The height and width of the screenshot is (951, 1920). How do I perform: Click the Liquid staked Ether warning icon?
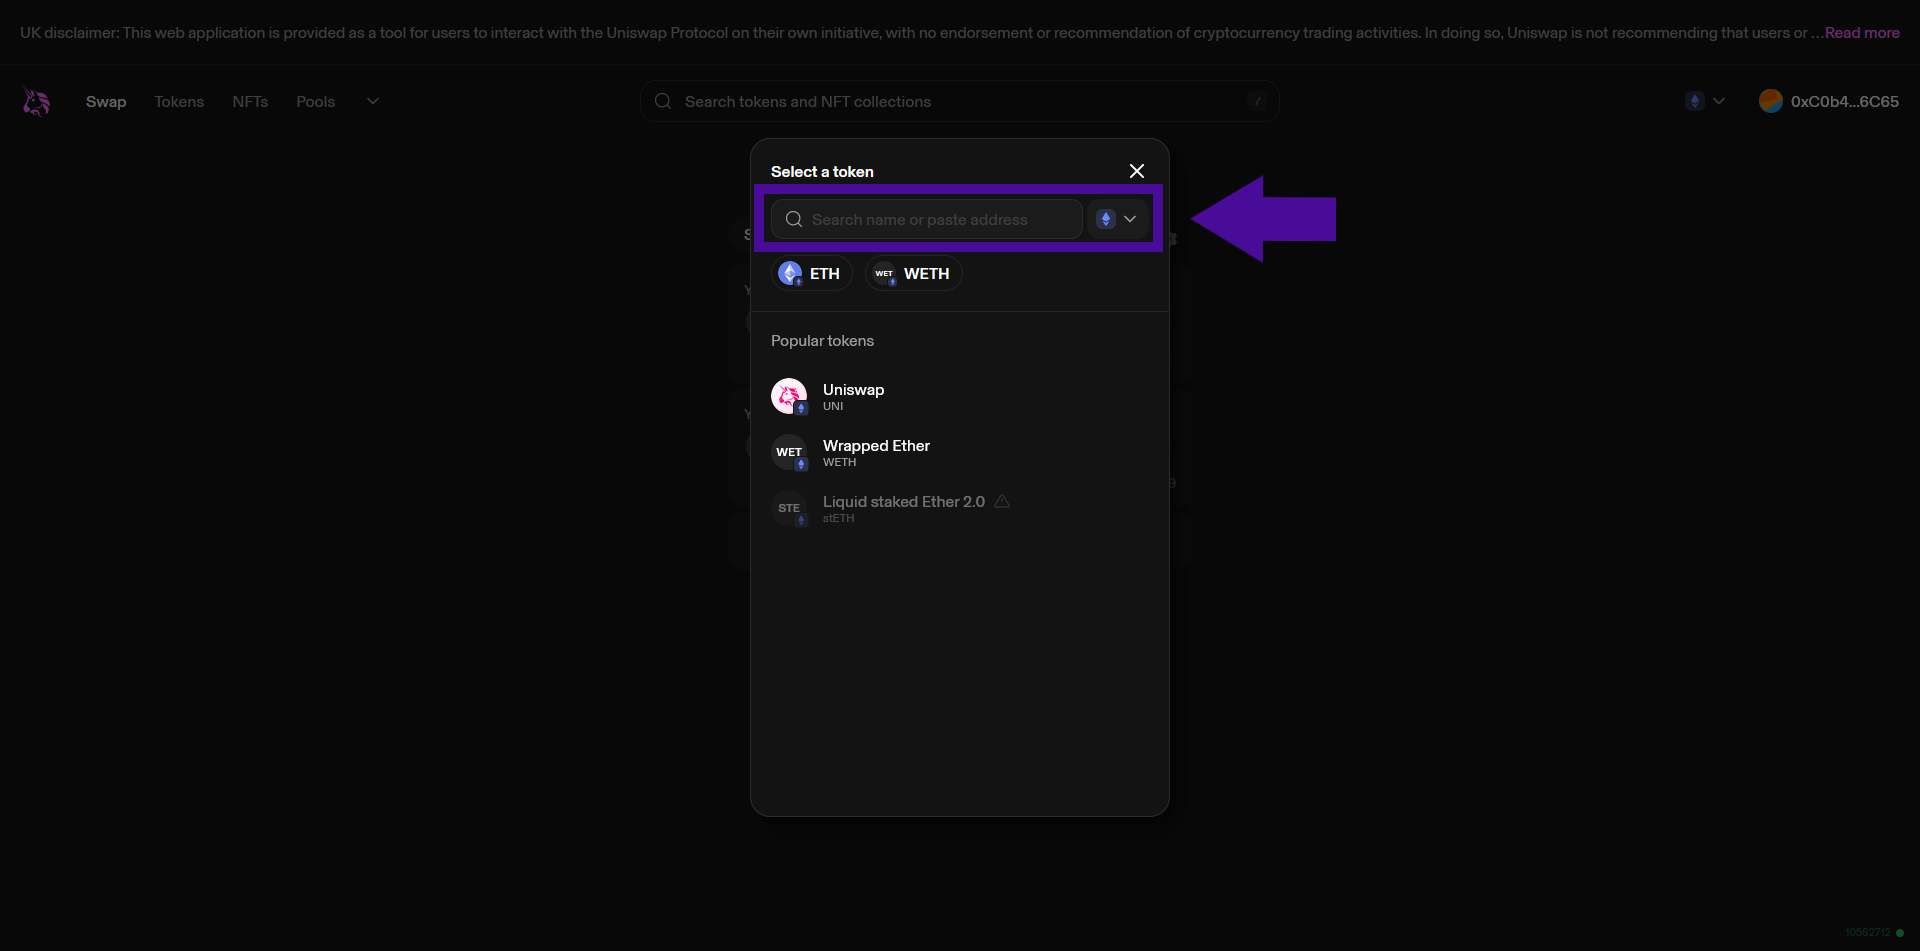pos(1002,501)
